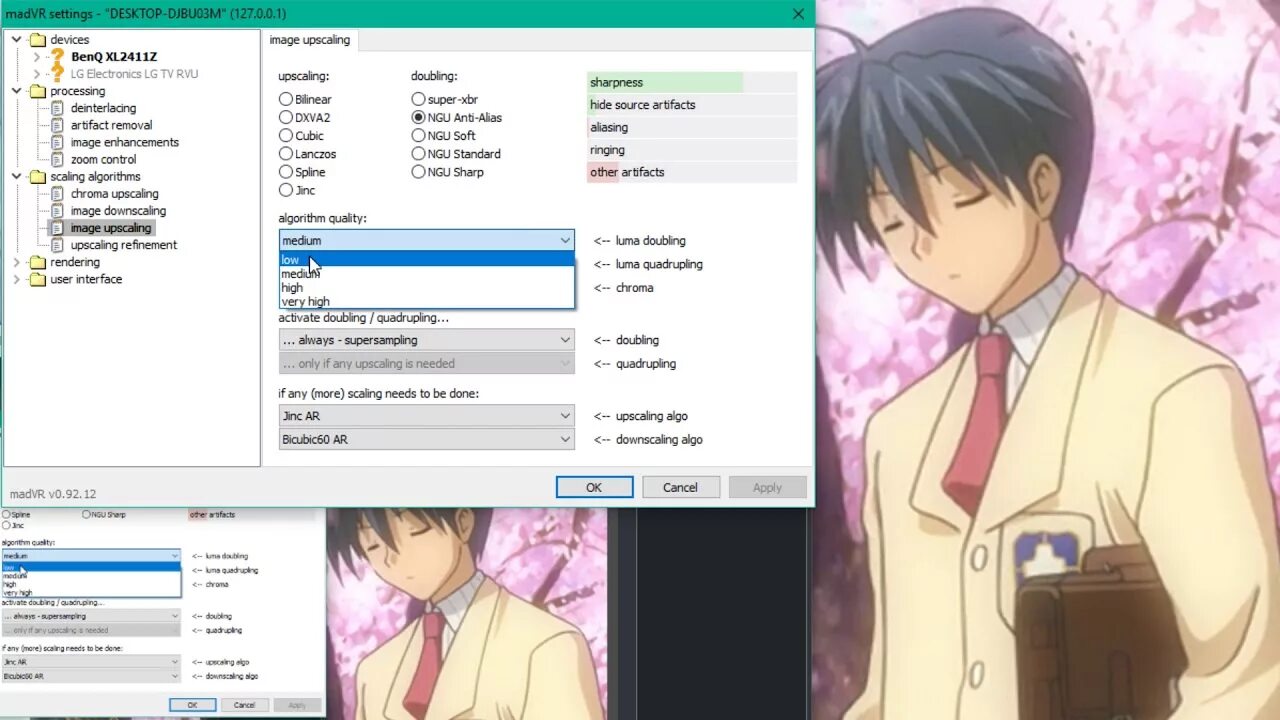Open the luma doubling quality dropdown
This screenshot has width=1280, height=720.
point(427,240)
